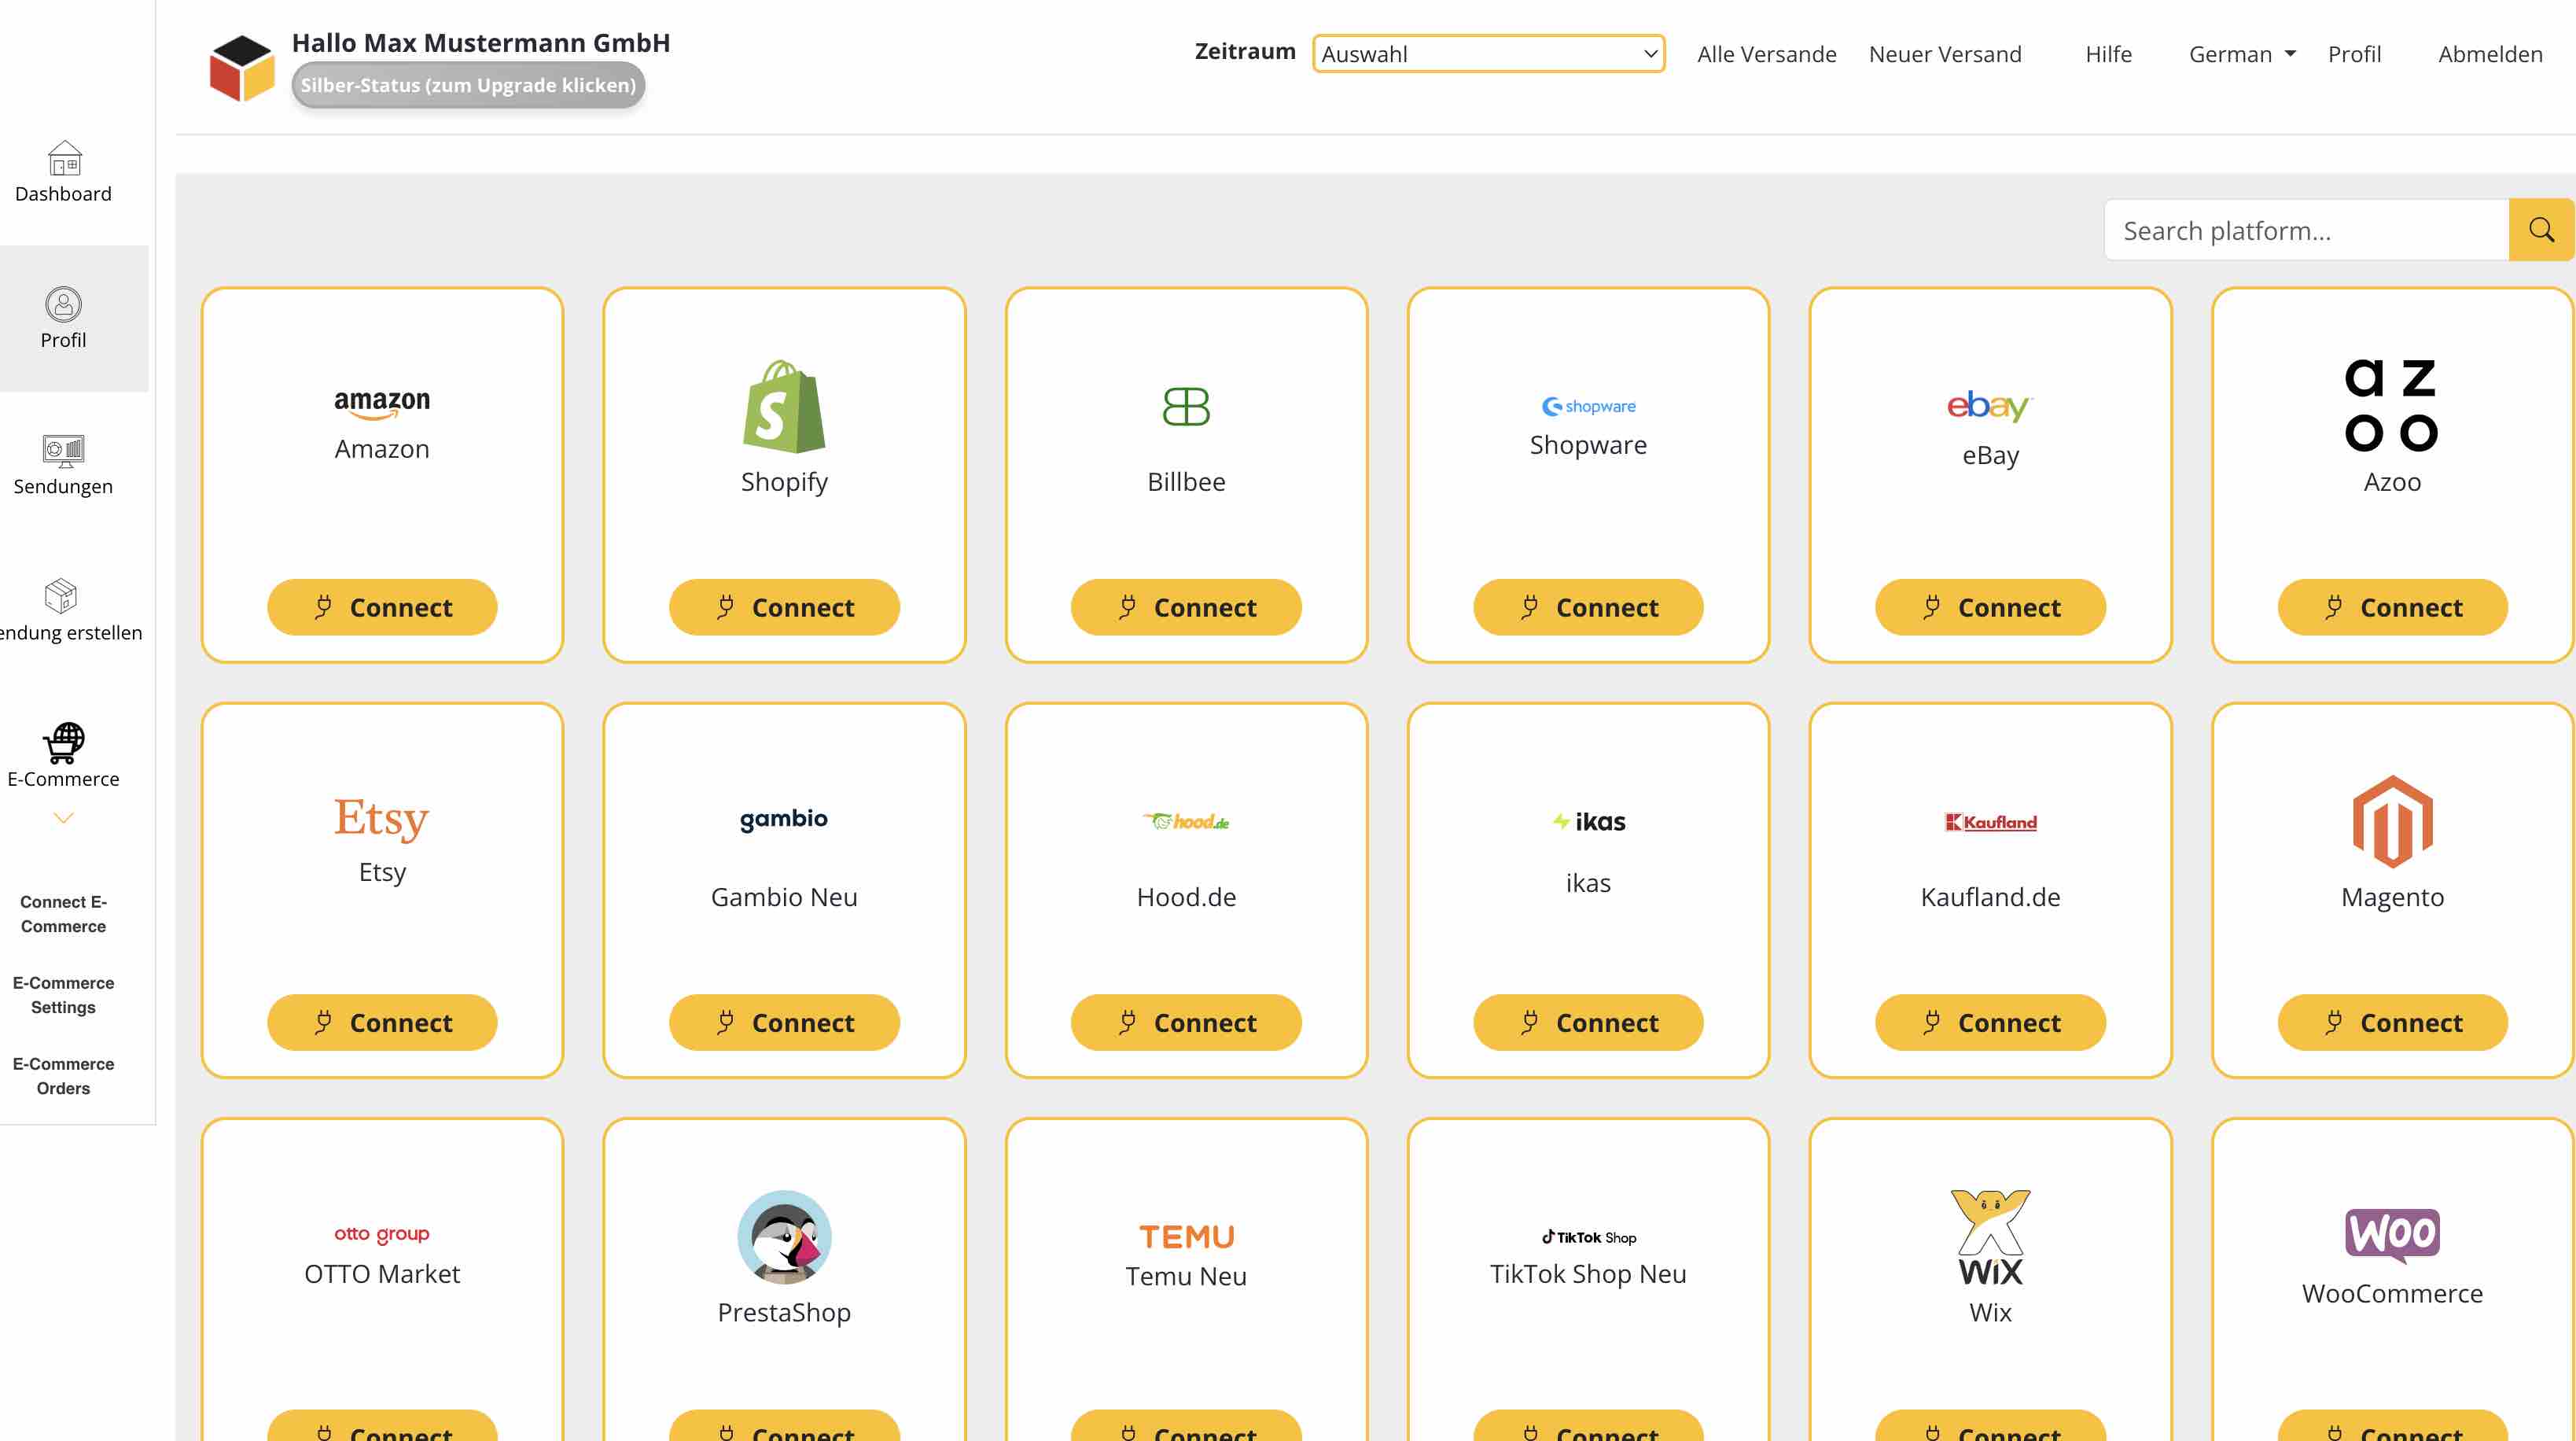Open Connect E-Commerce submenu item
This screenshot has height=1441, width=2576.
click(x=63, y=914)
